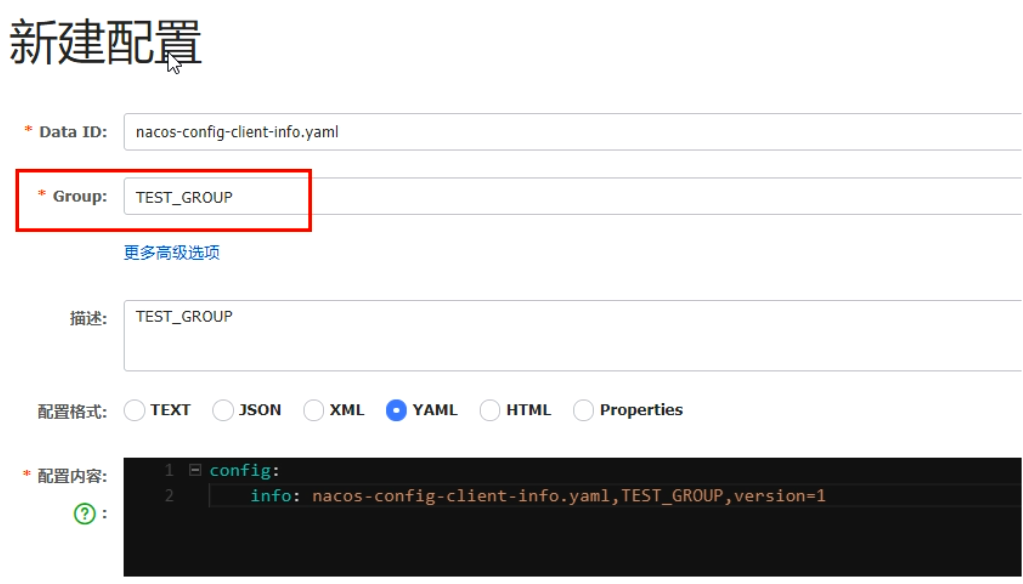This screenshot has height=584, width=1023.
Task: Click line number 2 in editor gutter
Action: (x=169, y=496)
